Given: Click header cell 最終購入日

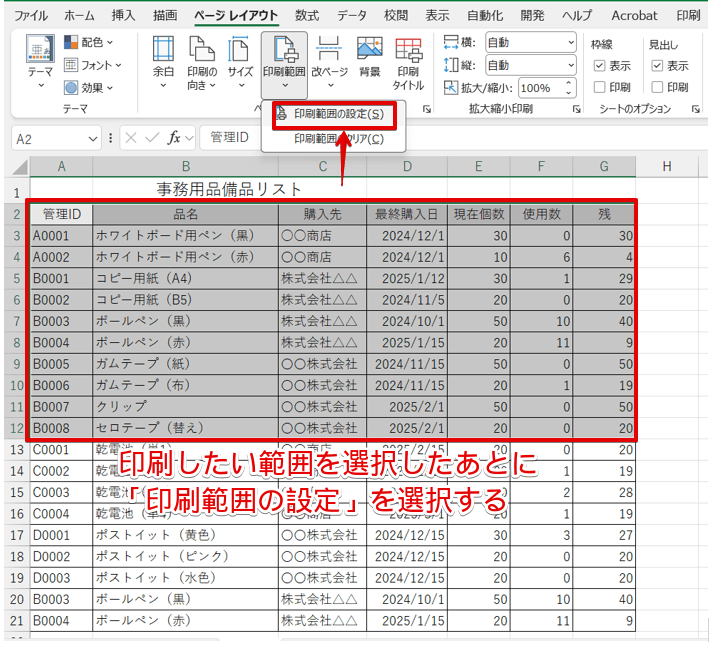Looking at the screenshot, I should (406, 214).
